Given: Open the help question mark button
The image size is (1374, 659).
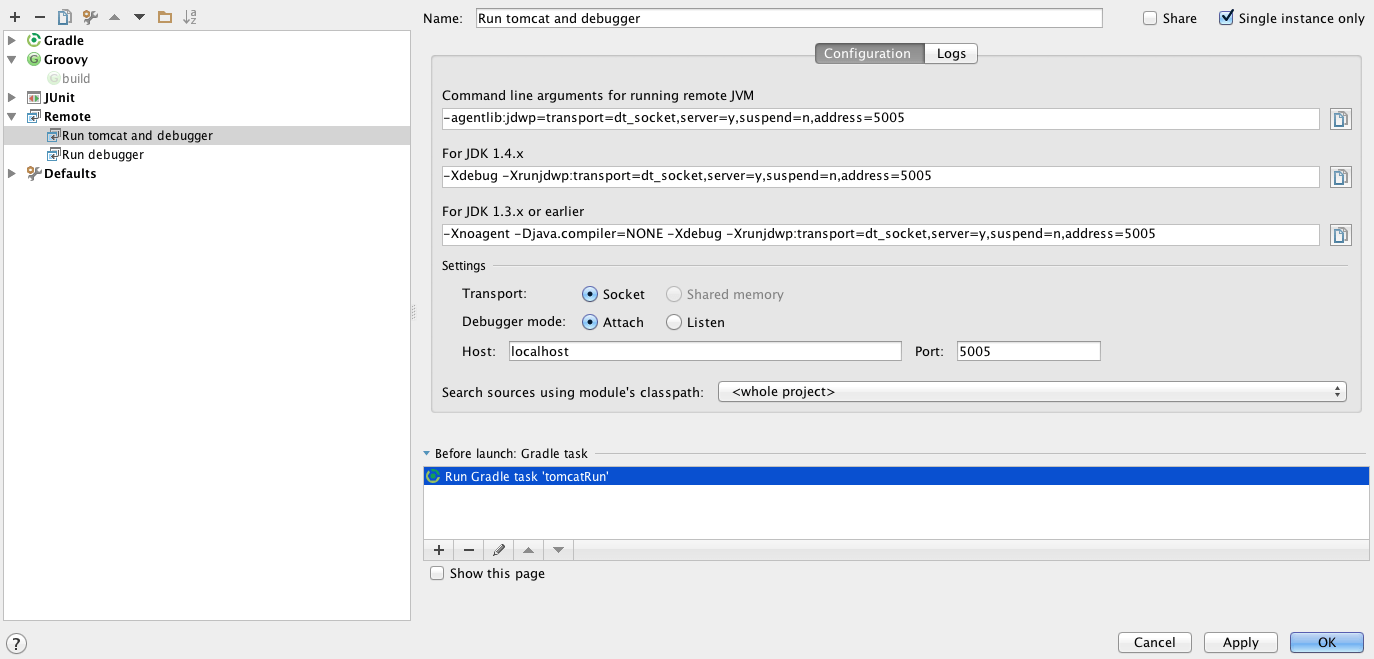Looking at the screenshot, I should click(16, 643).
